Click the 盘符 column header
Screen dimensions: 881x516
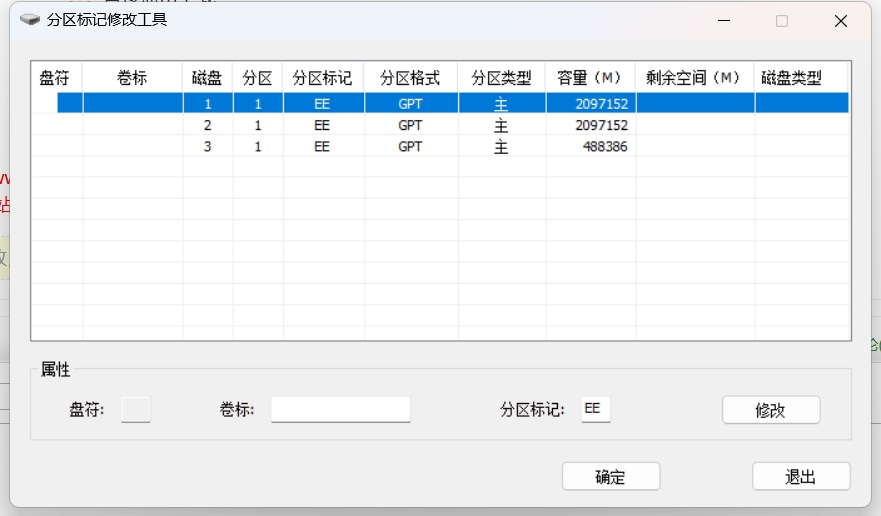tap(56, 78)
